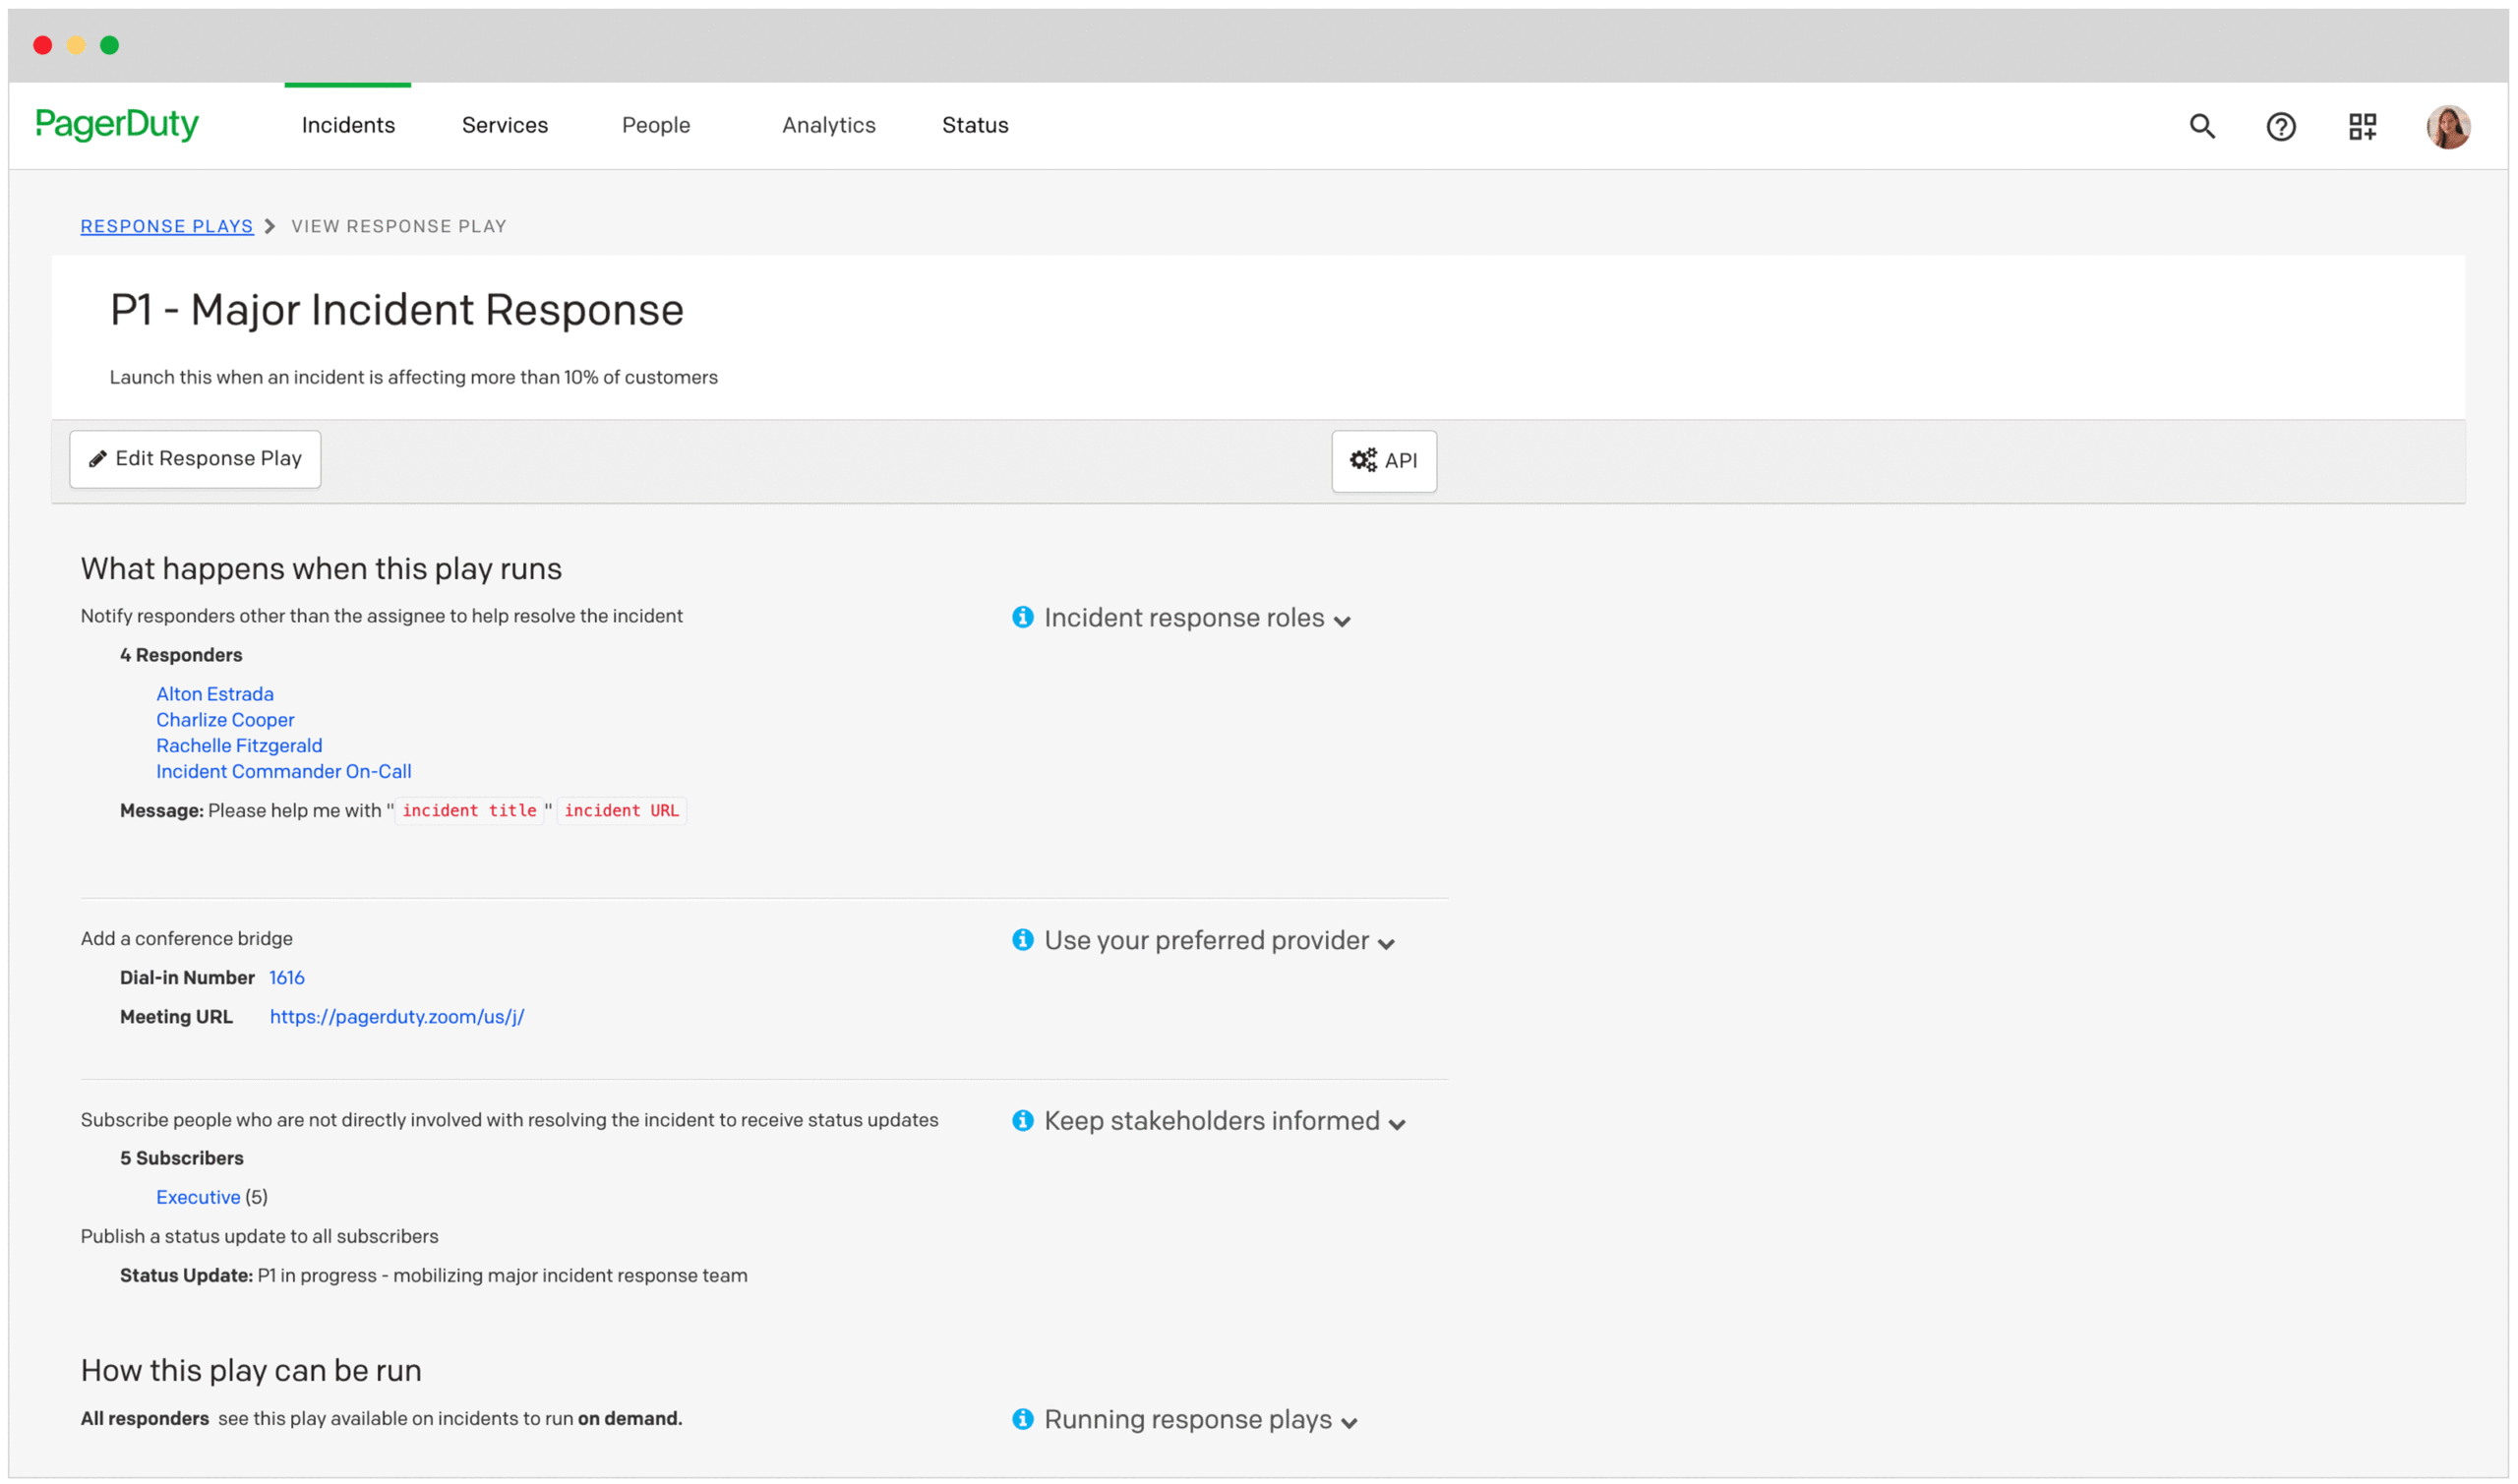Open responder Charlize Cooper link
Screen dimensions: 2518x1484
225,720
